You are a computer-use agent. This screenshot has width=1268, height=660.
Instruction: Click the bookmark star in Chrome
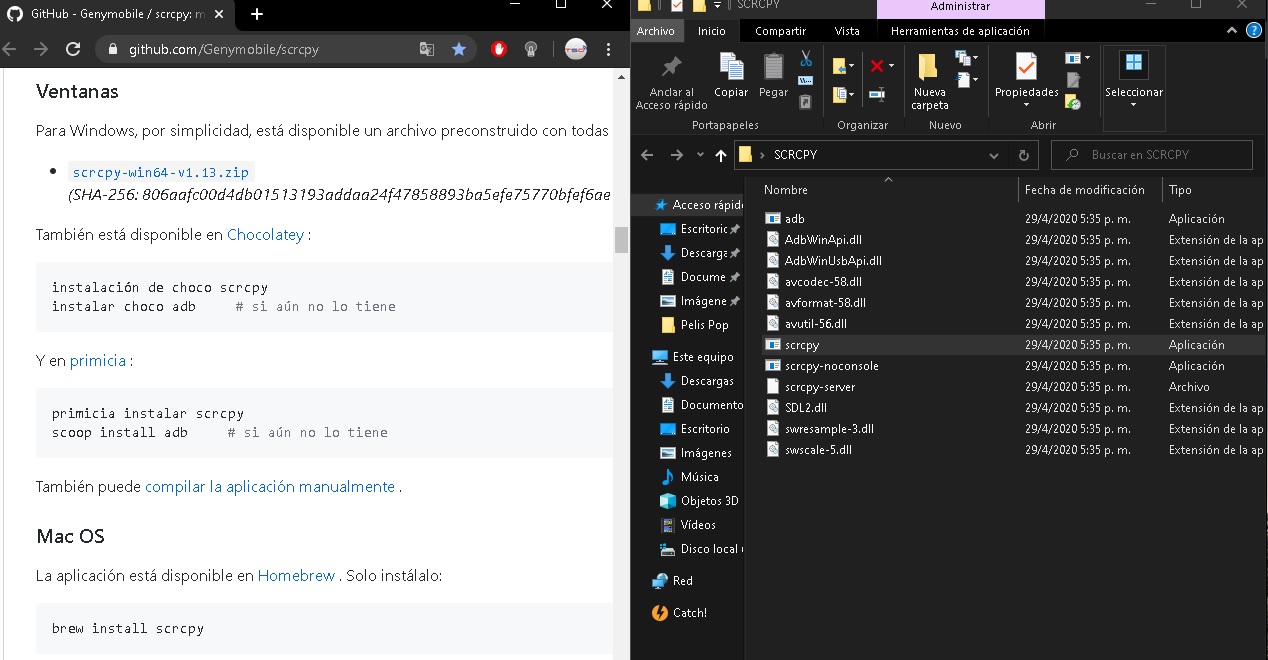tap(459, 48)
